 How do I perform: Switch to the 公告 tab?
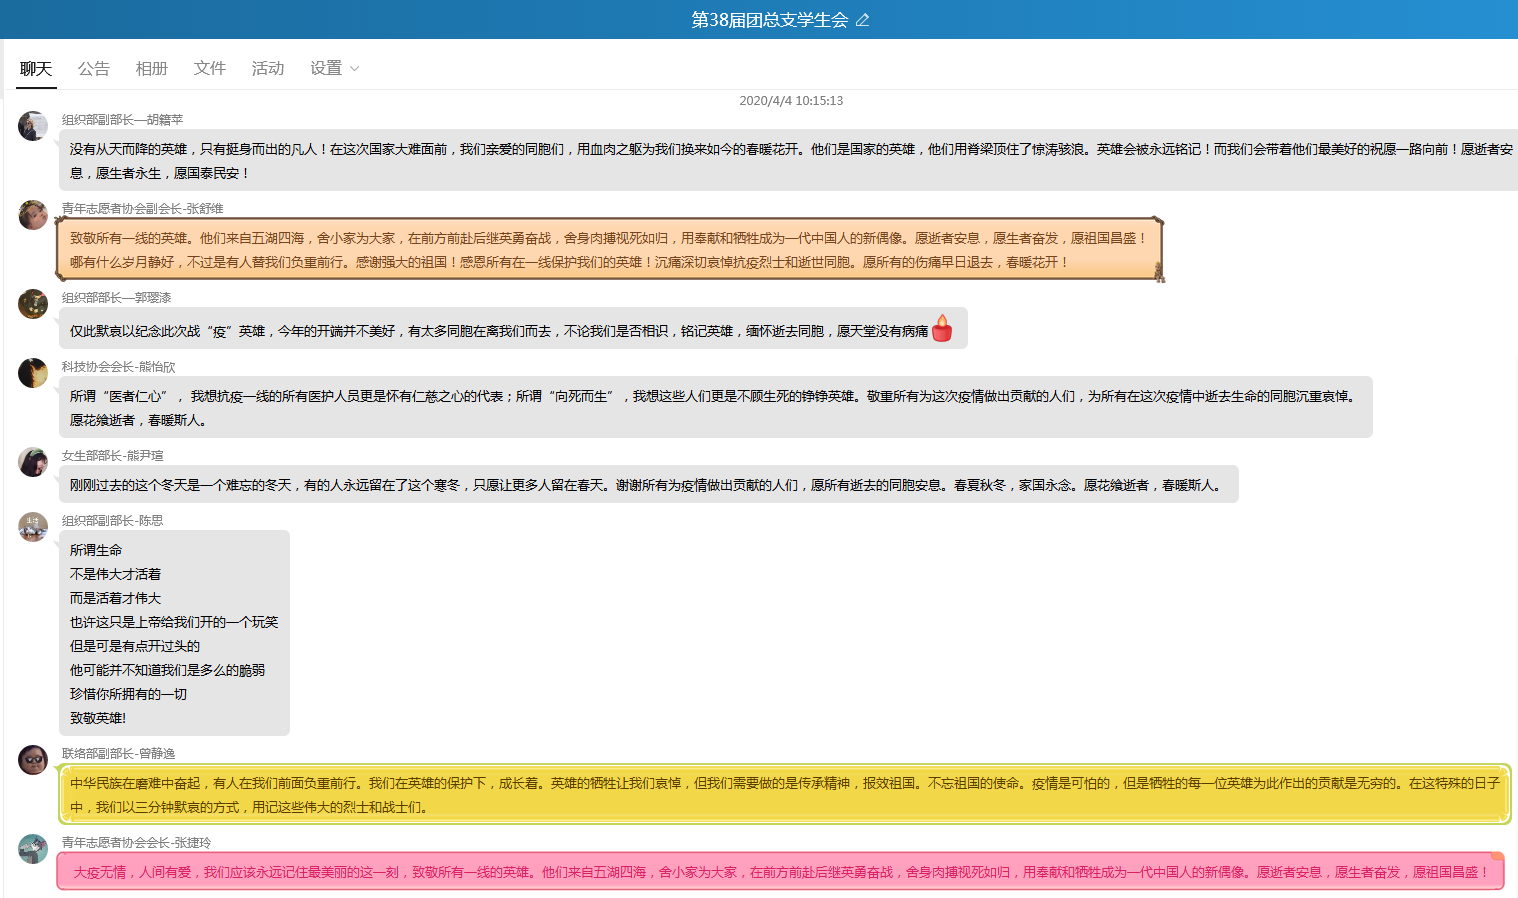click(94, 68)
